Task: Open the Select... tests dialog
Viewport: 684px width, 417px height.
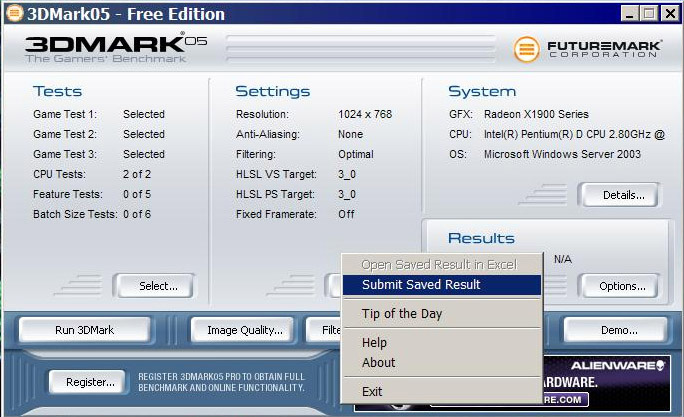Action: (x=154, y=286)
